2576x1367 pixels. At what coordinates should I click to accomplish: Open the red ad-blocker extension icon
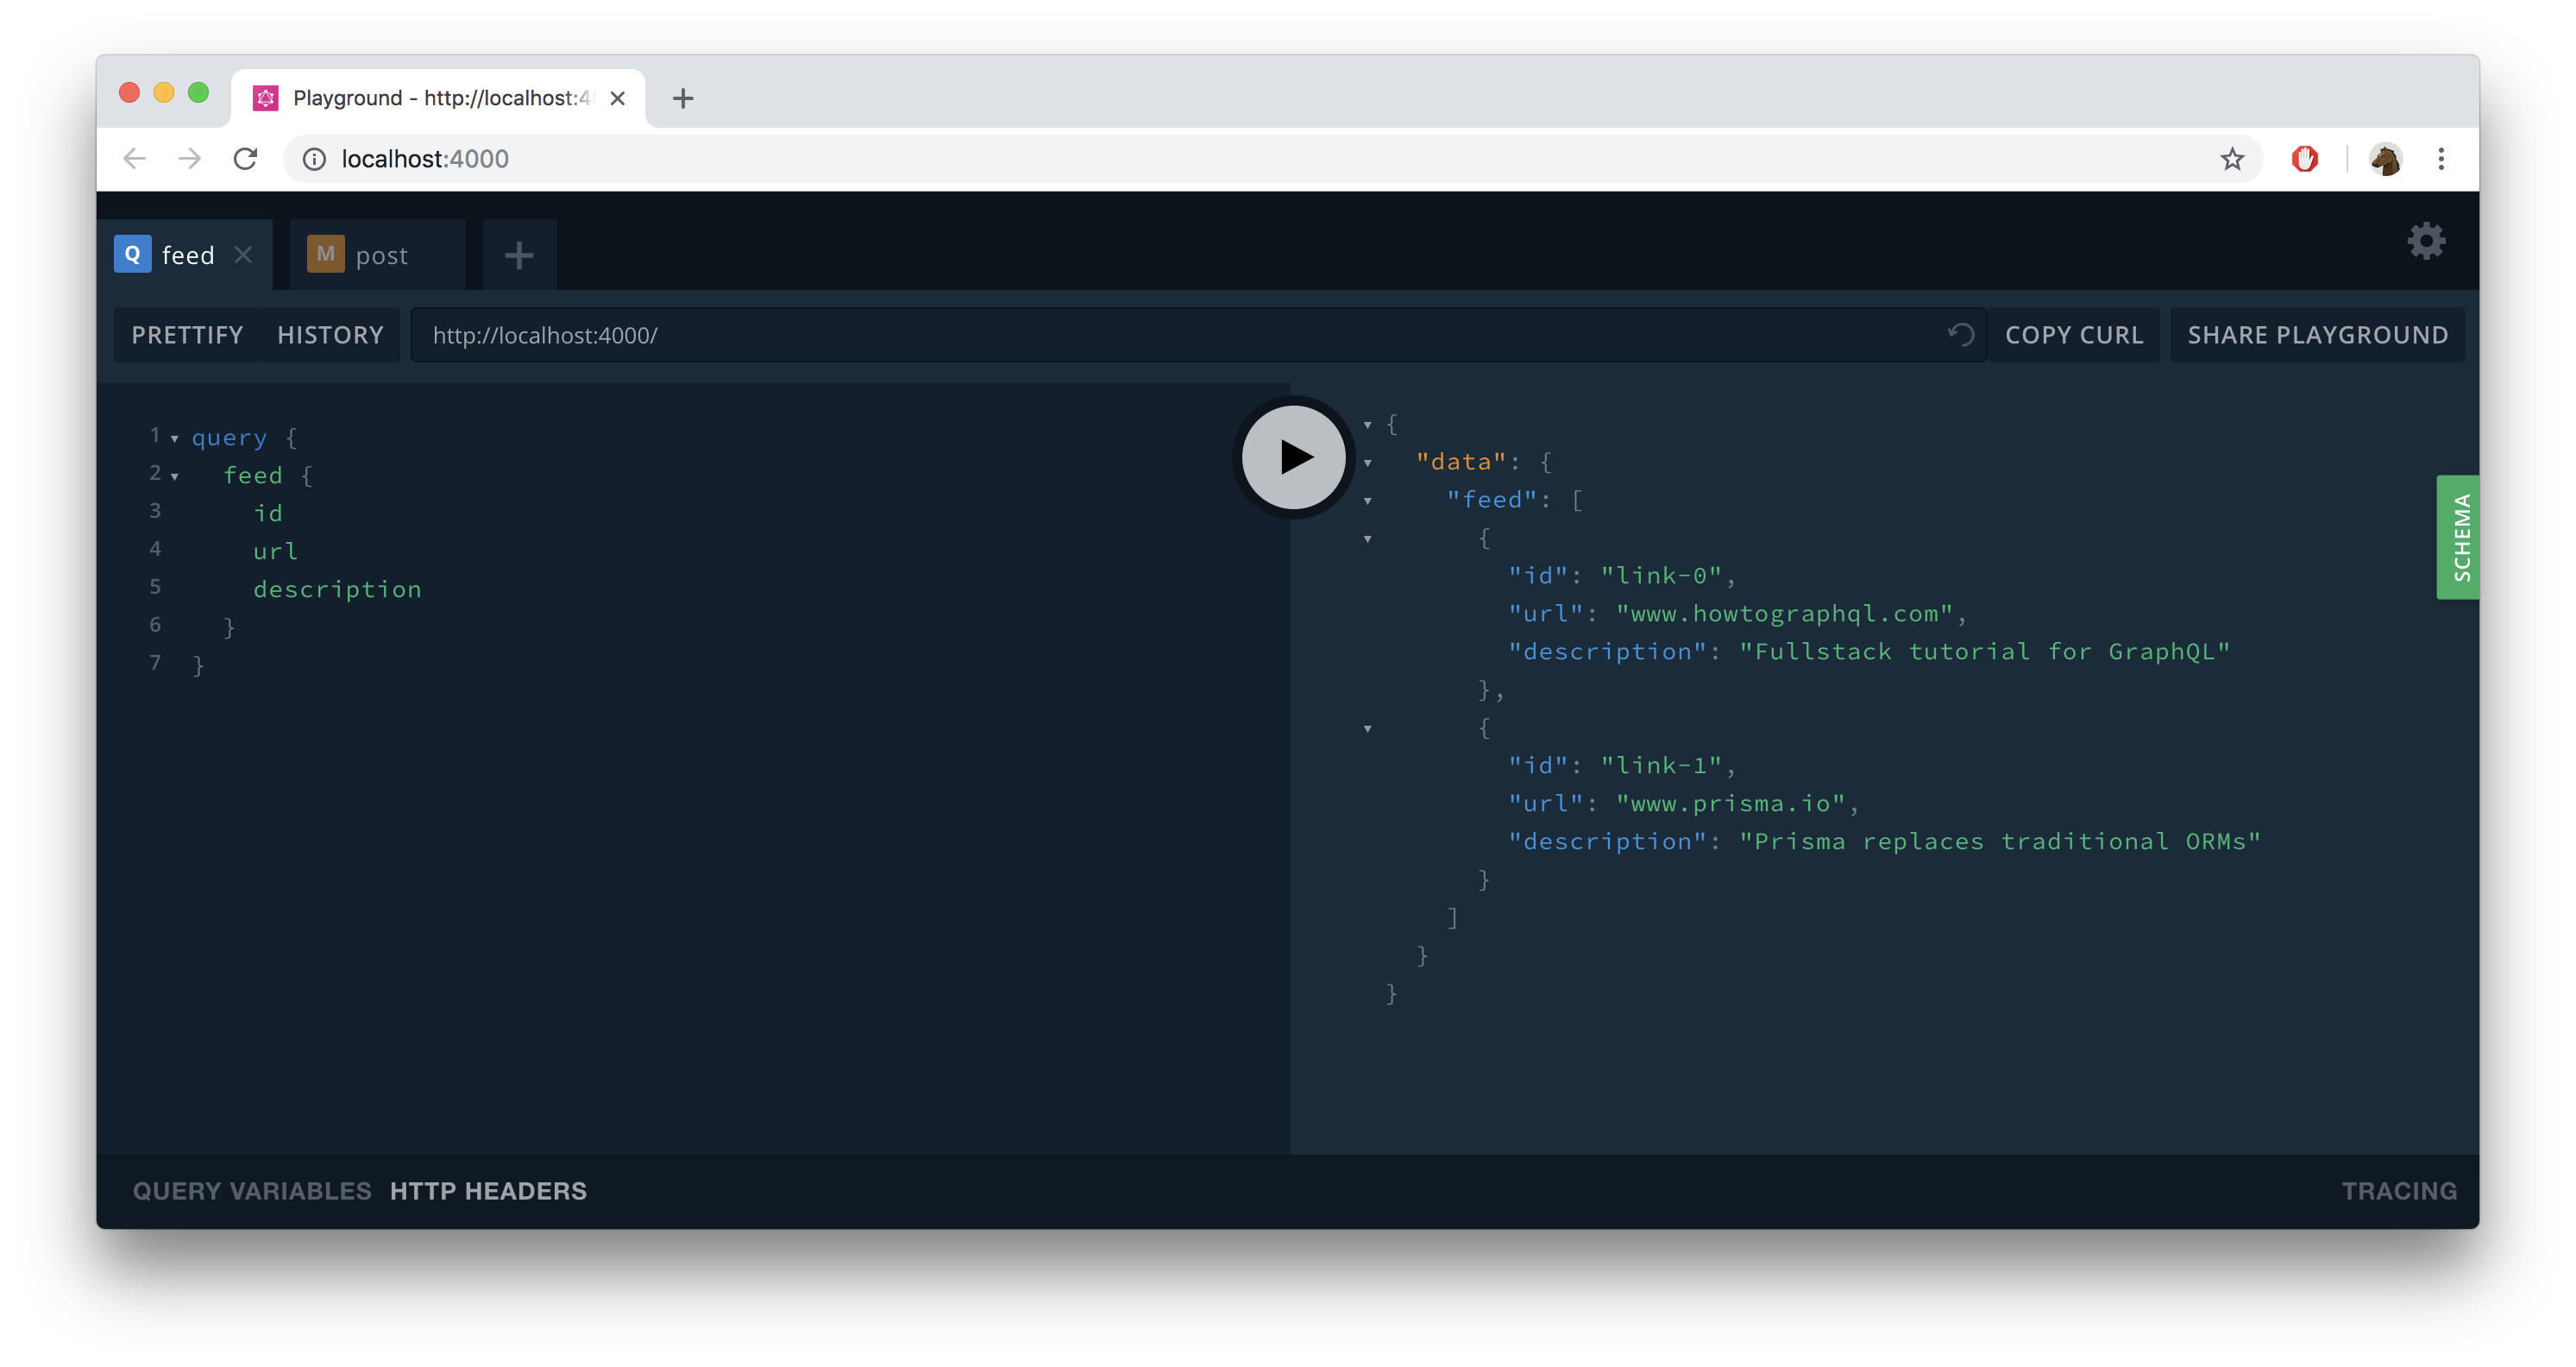click(x=2304, y=159)
